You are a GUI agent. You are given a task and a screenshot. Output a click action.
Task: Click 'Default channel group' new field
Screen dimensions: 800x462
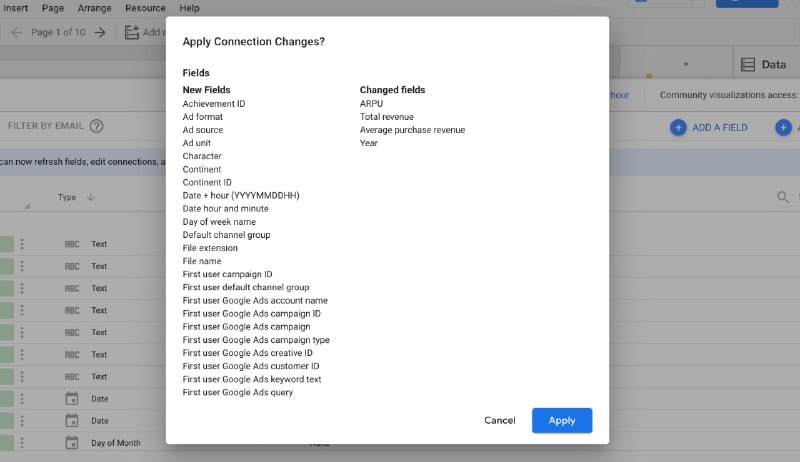click(226, 235)
